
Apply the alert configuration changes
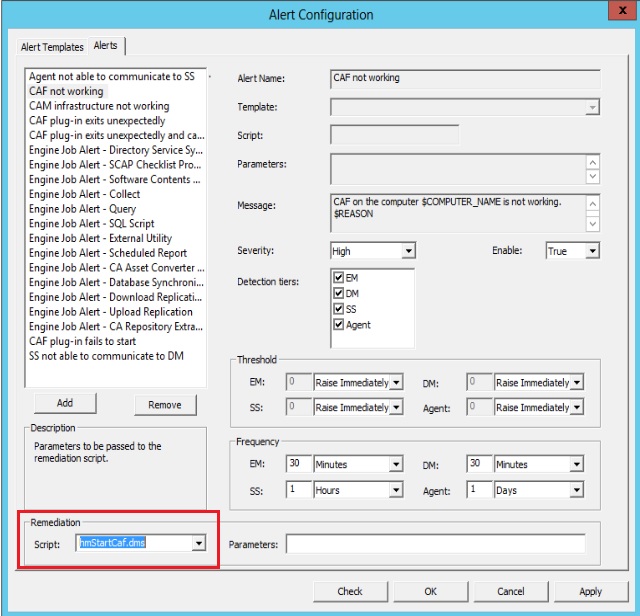click(x=590, y=591)
